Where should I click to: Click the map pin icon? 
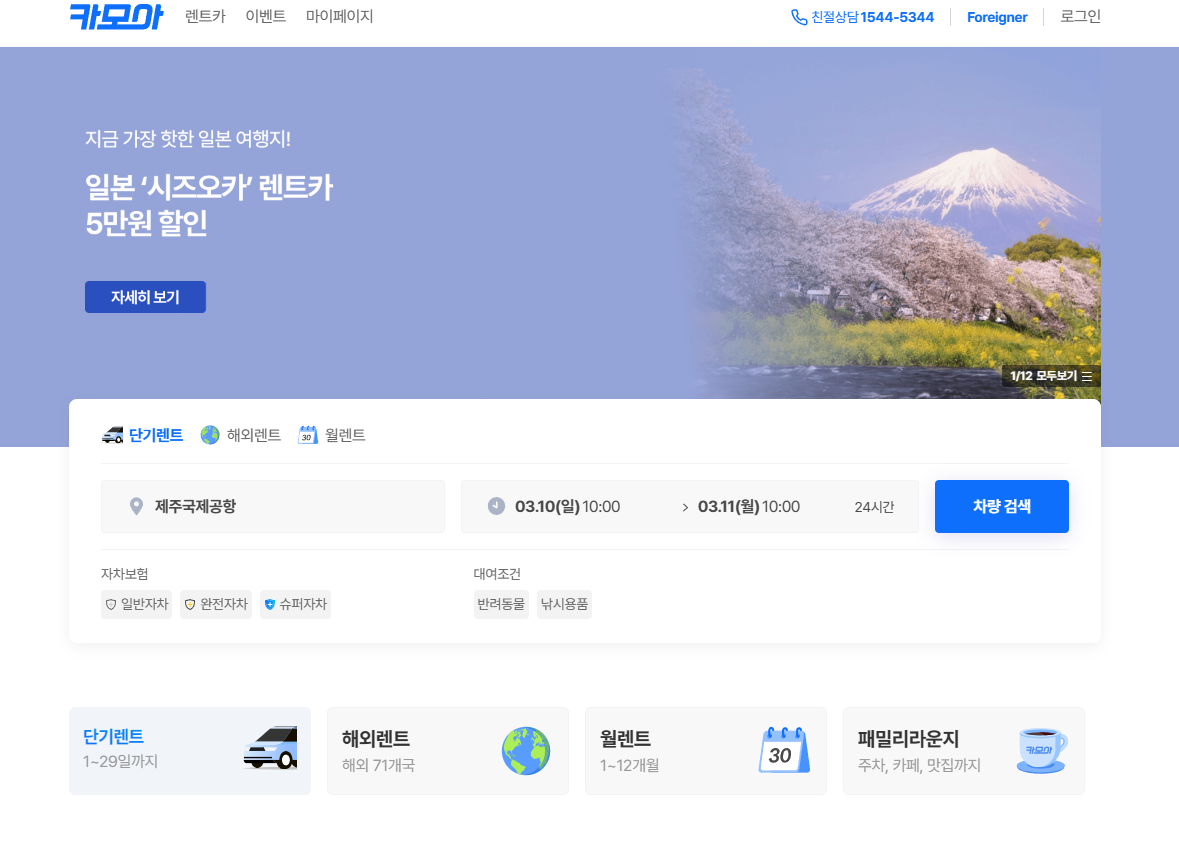pyautogui.click(x=136, y=506)
